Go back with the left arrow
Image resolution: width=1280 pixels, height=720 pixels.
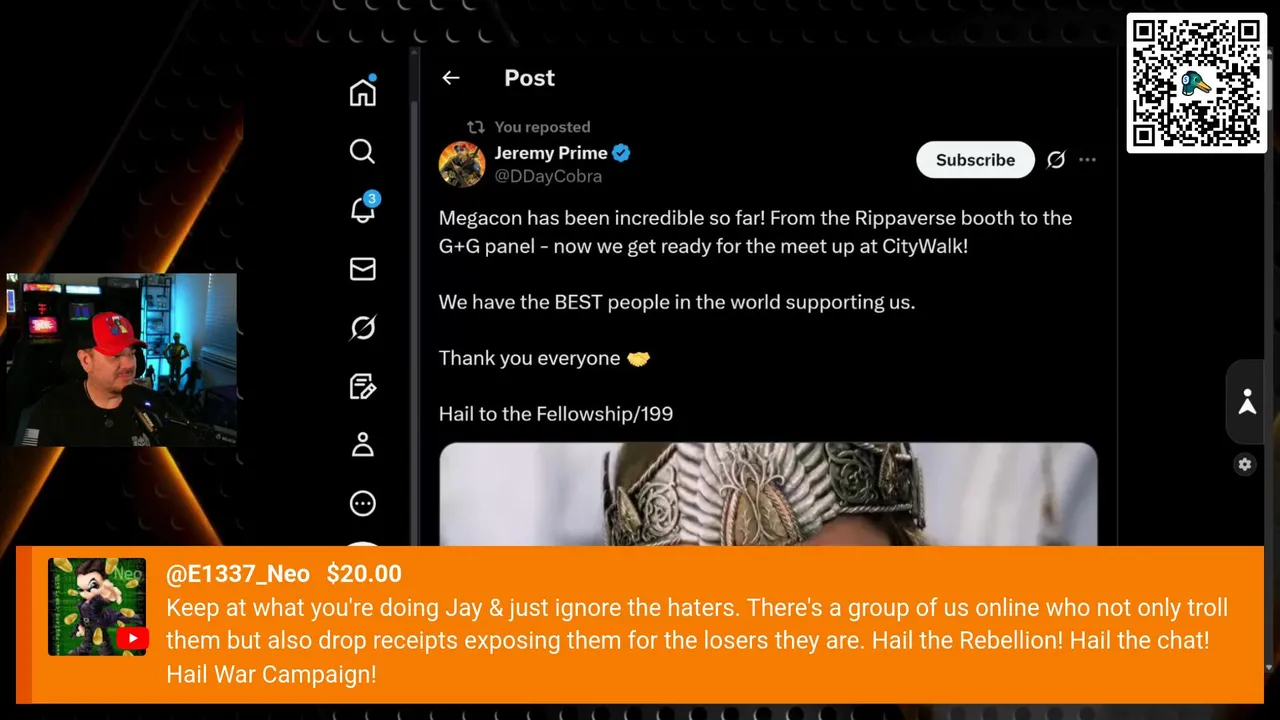click(451, 78)
